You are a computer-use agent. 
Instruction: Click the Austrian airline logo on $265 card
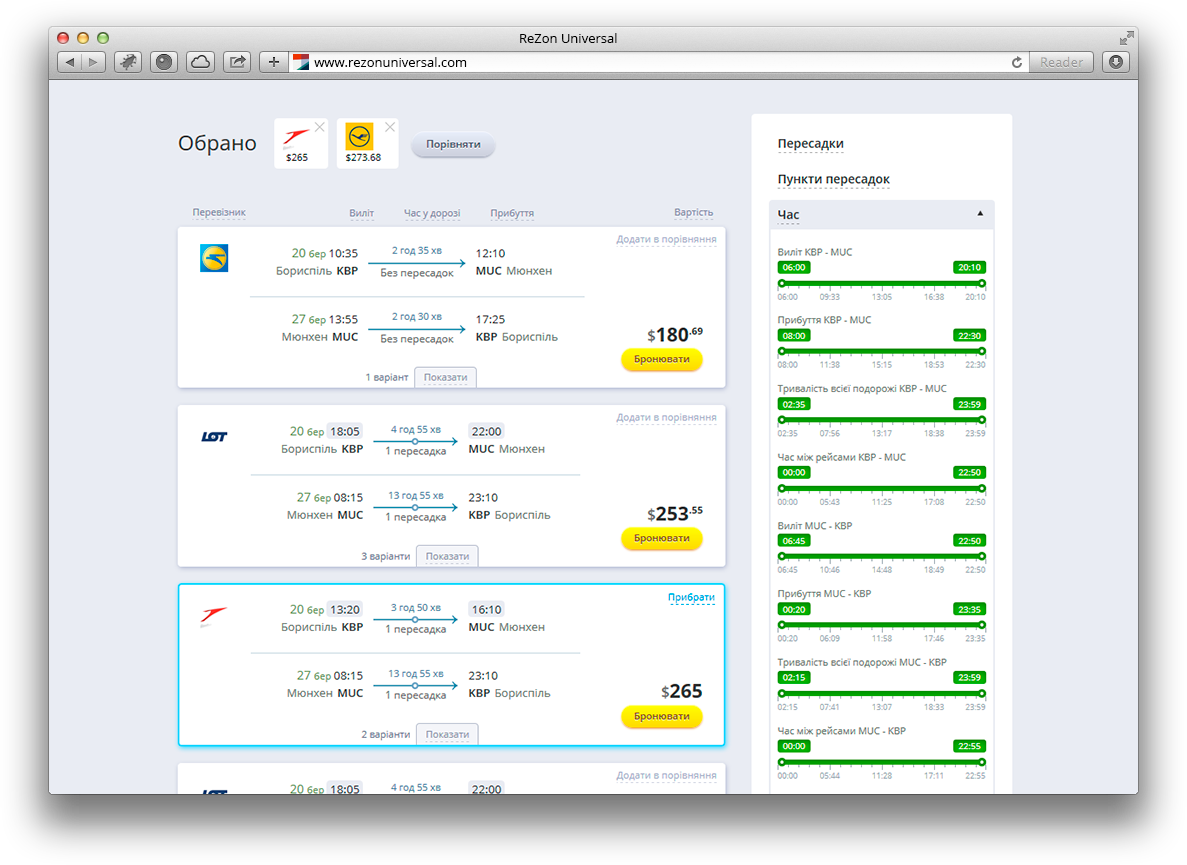[x=213, y=615]
